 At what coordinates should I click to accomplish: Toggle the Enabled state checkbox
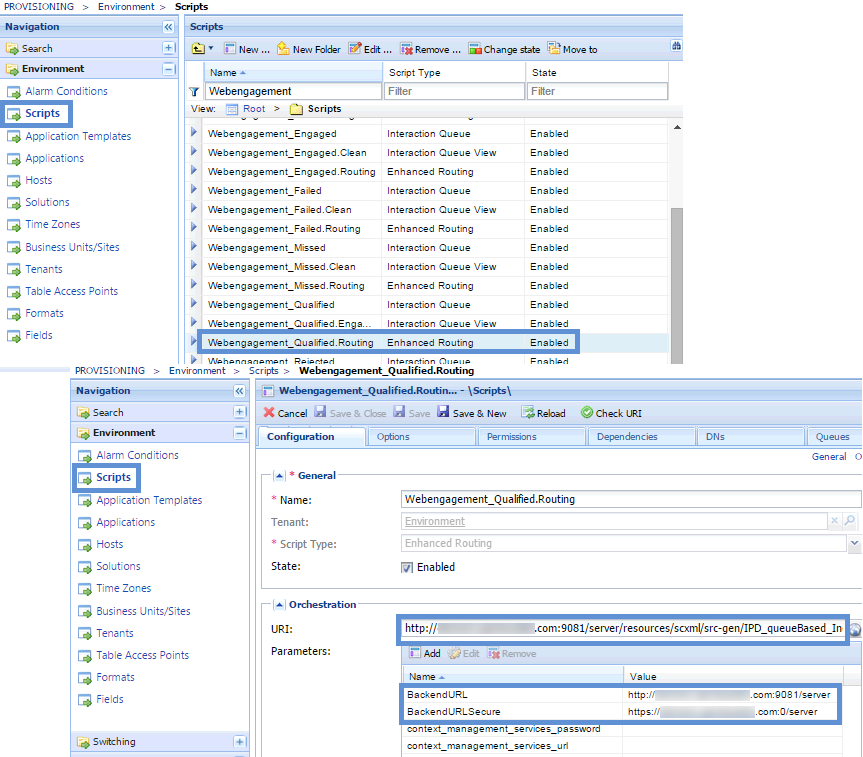click(407, 567)
